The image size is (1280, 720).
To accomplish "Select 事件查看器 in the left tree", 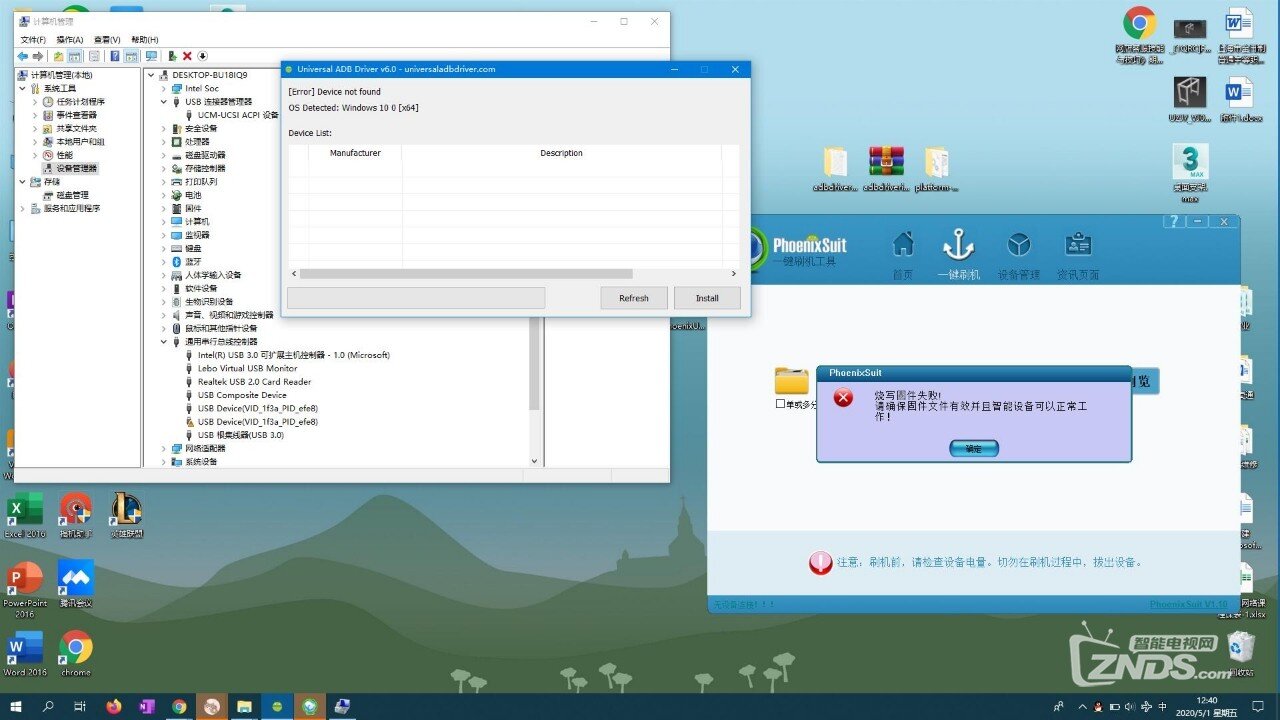I will tap(77, 115).
